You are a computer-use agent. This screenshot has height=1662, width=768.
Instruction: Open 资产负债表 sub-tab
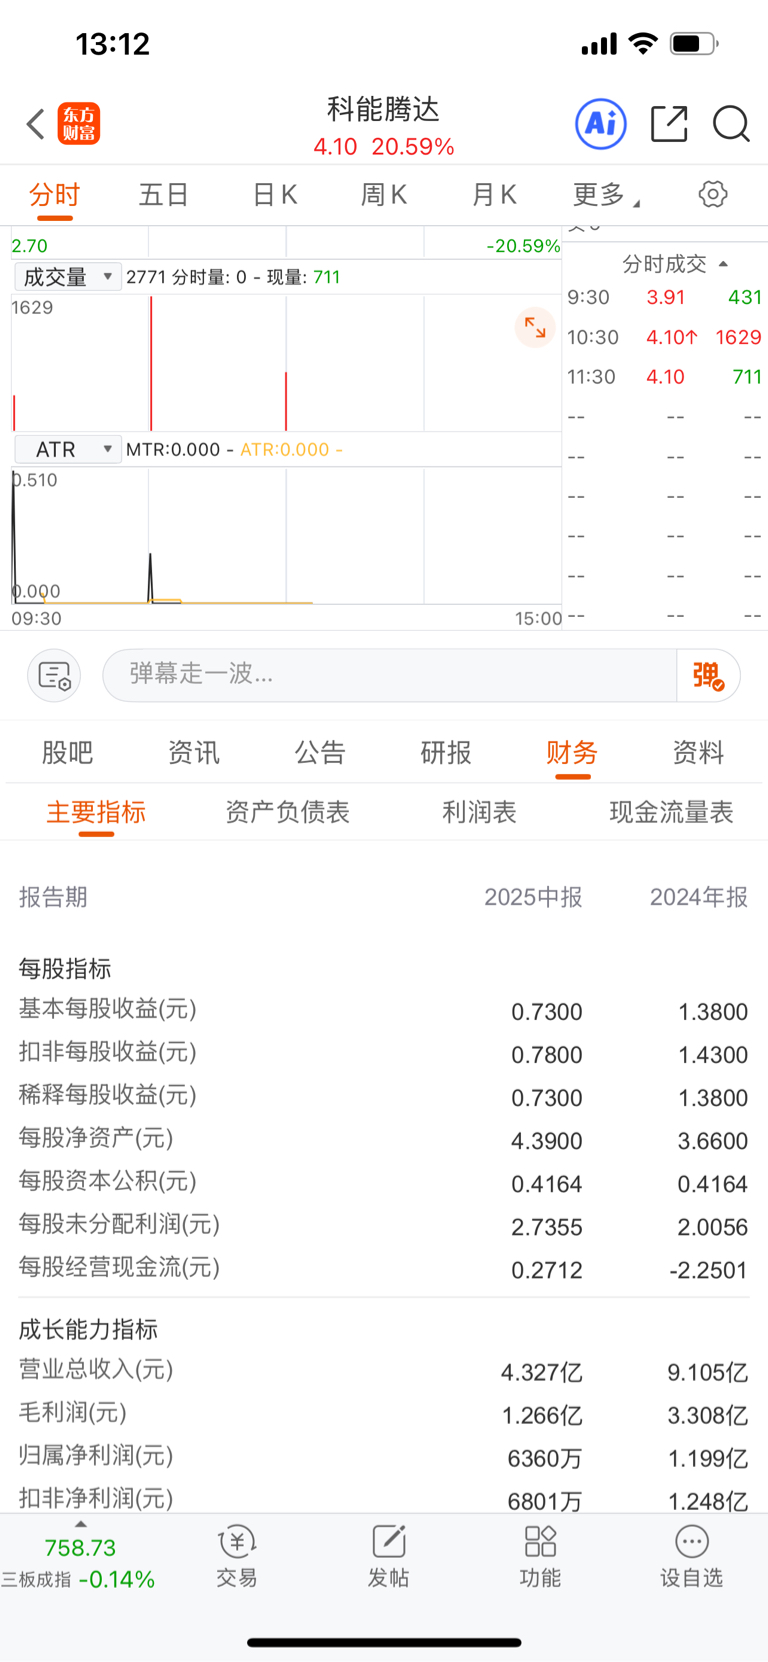[288, 812]
